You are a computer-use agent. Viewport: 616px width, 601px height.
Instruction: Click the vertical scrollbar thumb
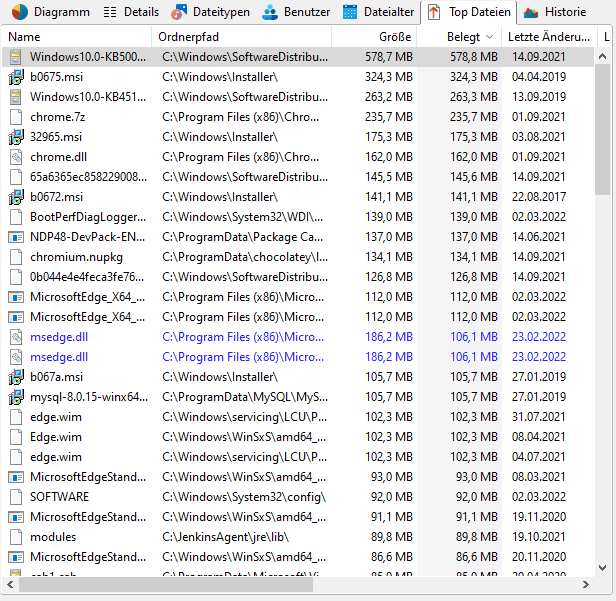tap(602, 130)
